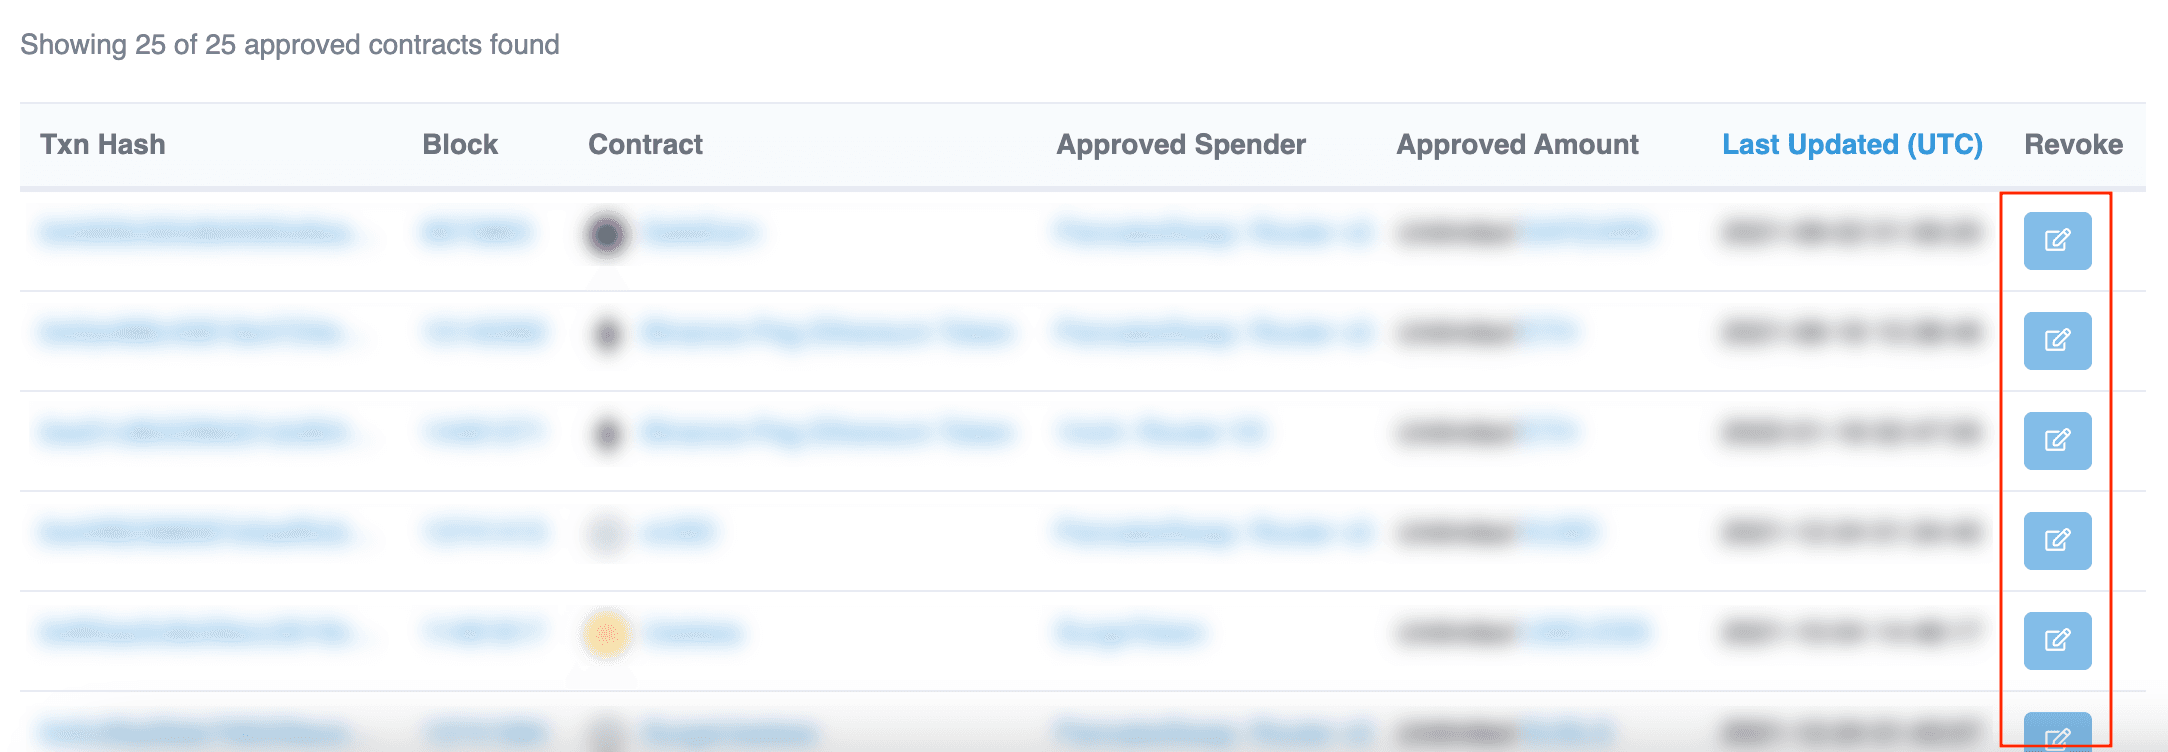Click the revoke edit icon in the second row

click(2057, 340)
